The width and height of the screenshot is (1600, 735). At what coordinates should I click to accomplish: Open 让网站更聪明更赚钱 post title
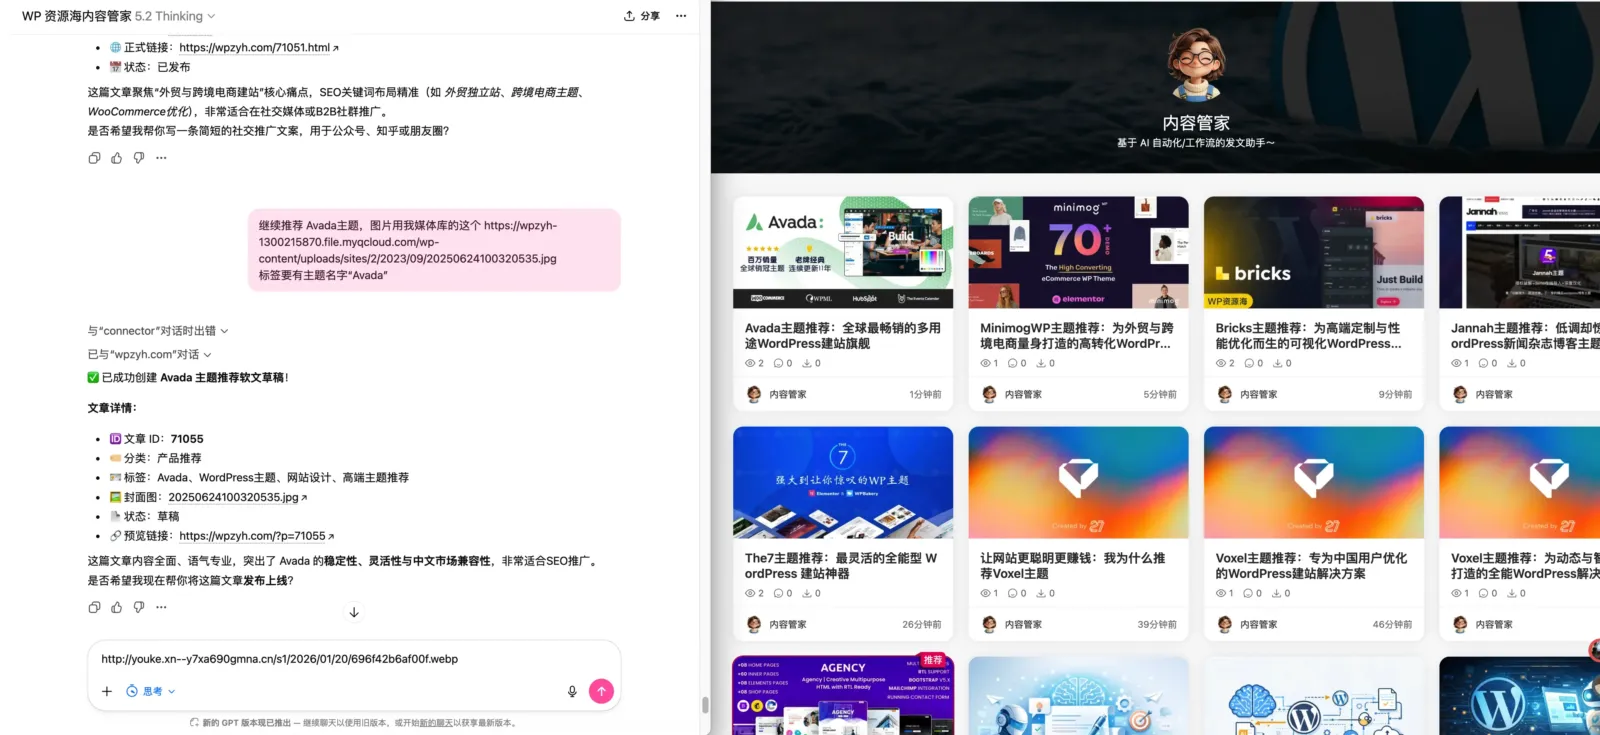point(1072,566)
